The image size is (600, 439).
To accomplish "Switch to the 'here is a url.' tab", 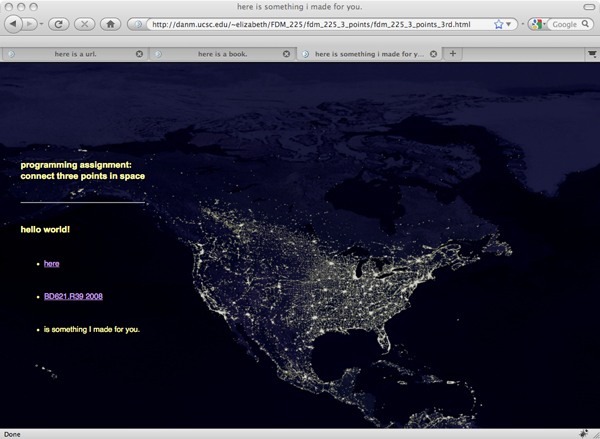I will point(75,54).
